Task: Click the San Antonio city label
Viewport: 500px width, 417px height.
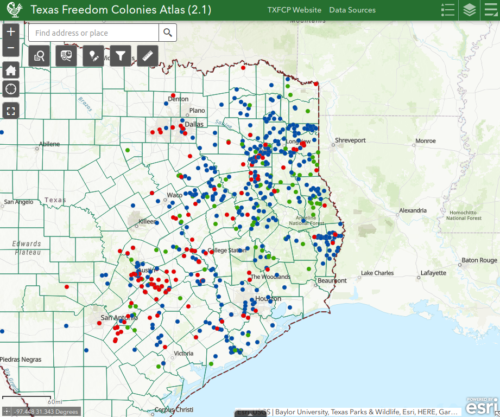Action: coord(119,317)
